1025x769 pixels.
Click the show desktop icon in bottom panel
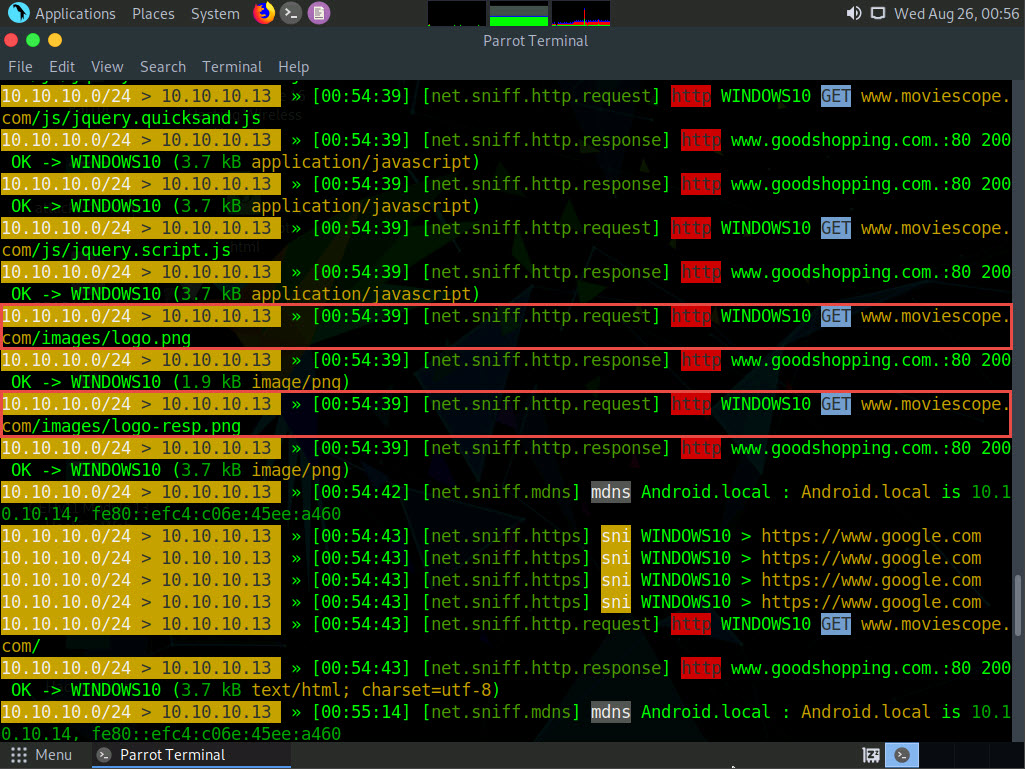[x=871, y=755]
